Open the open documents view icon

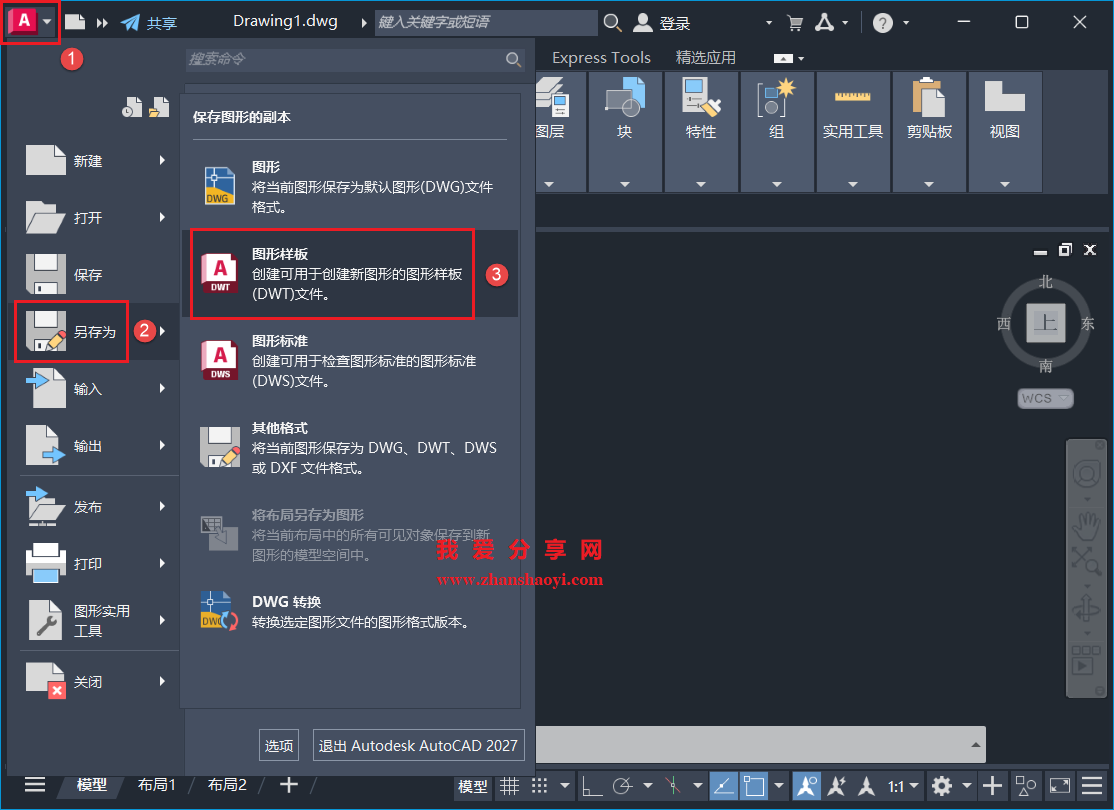pyautogui.click(x=159, y=107)
